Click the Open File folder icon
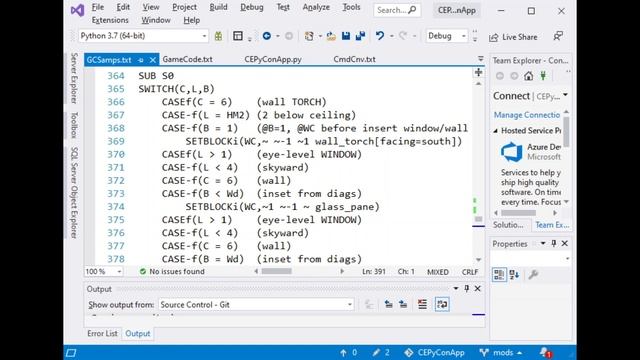The width and height of the screenshot is (640, 360). coord(331,36)
